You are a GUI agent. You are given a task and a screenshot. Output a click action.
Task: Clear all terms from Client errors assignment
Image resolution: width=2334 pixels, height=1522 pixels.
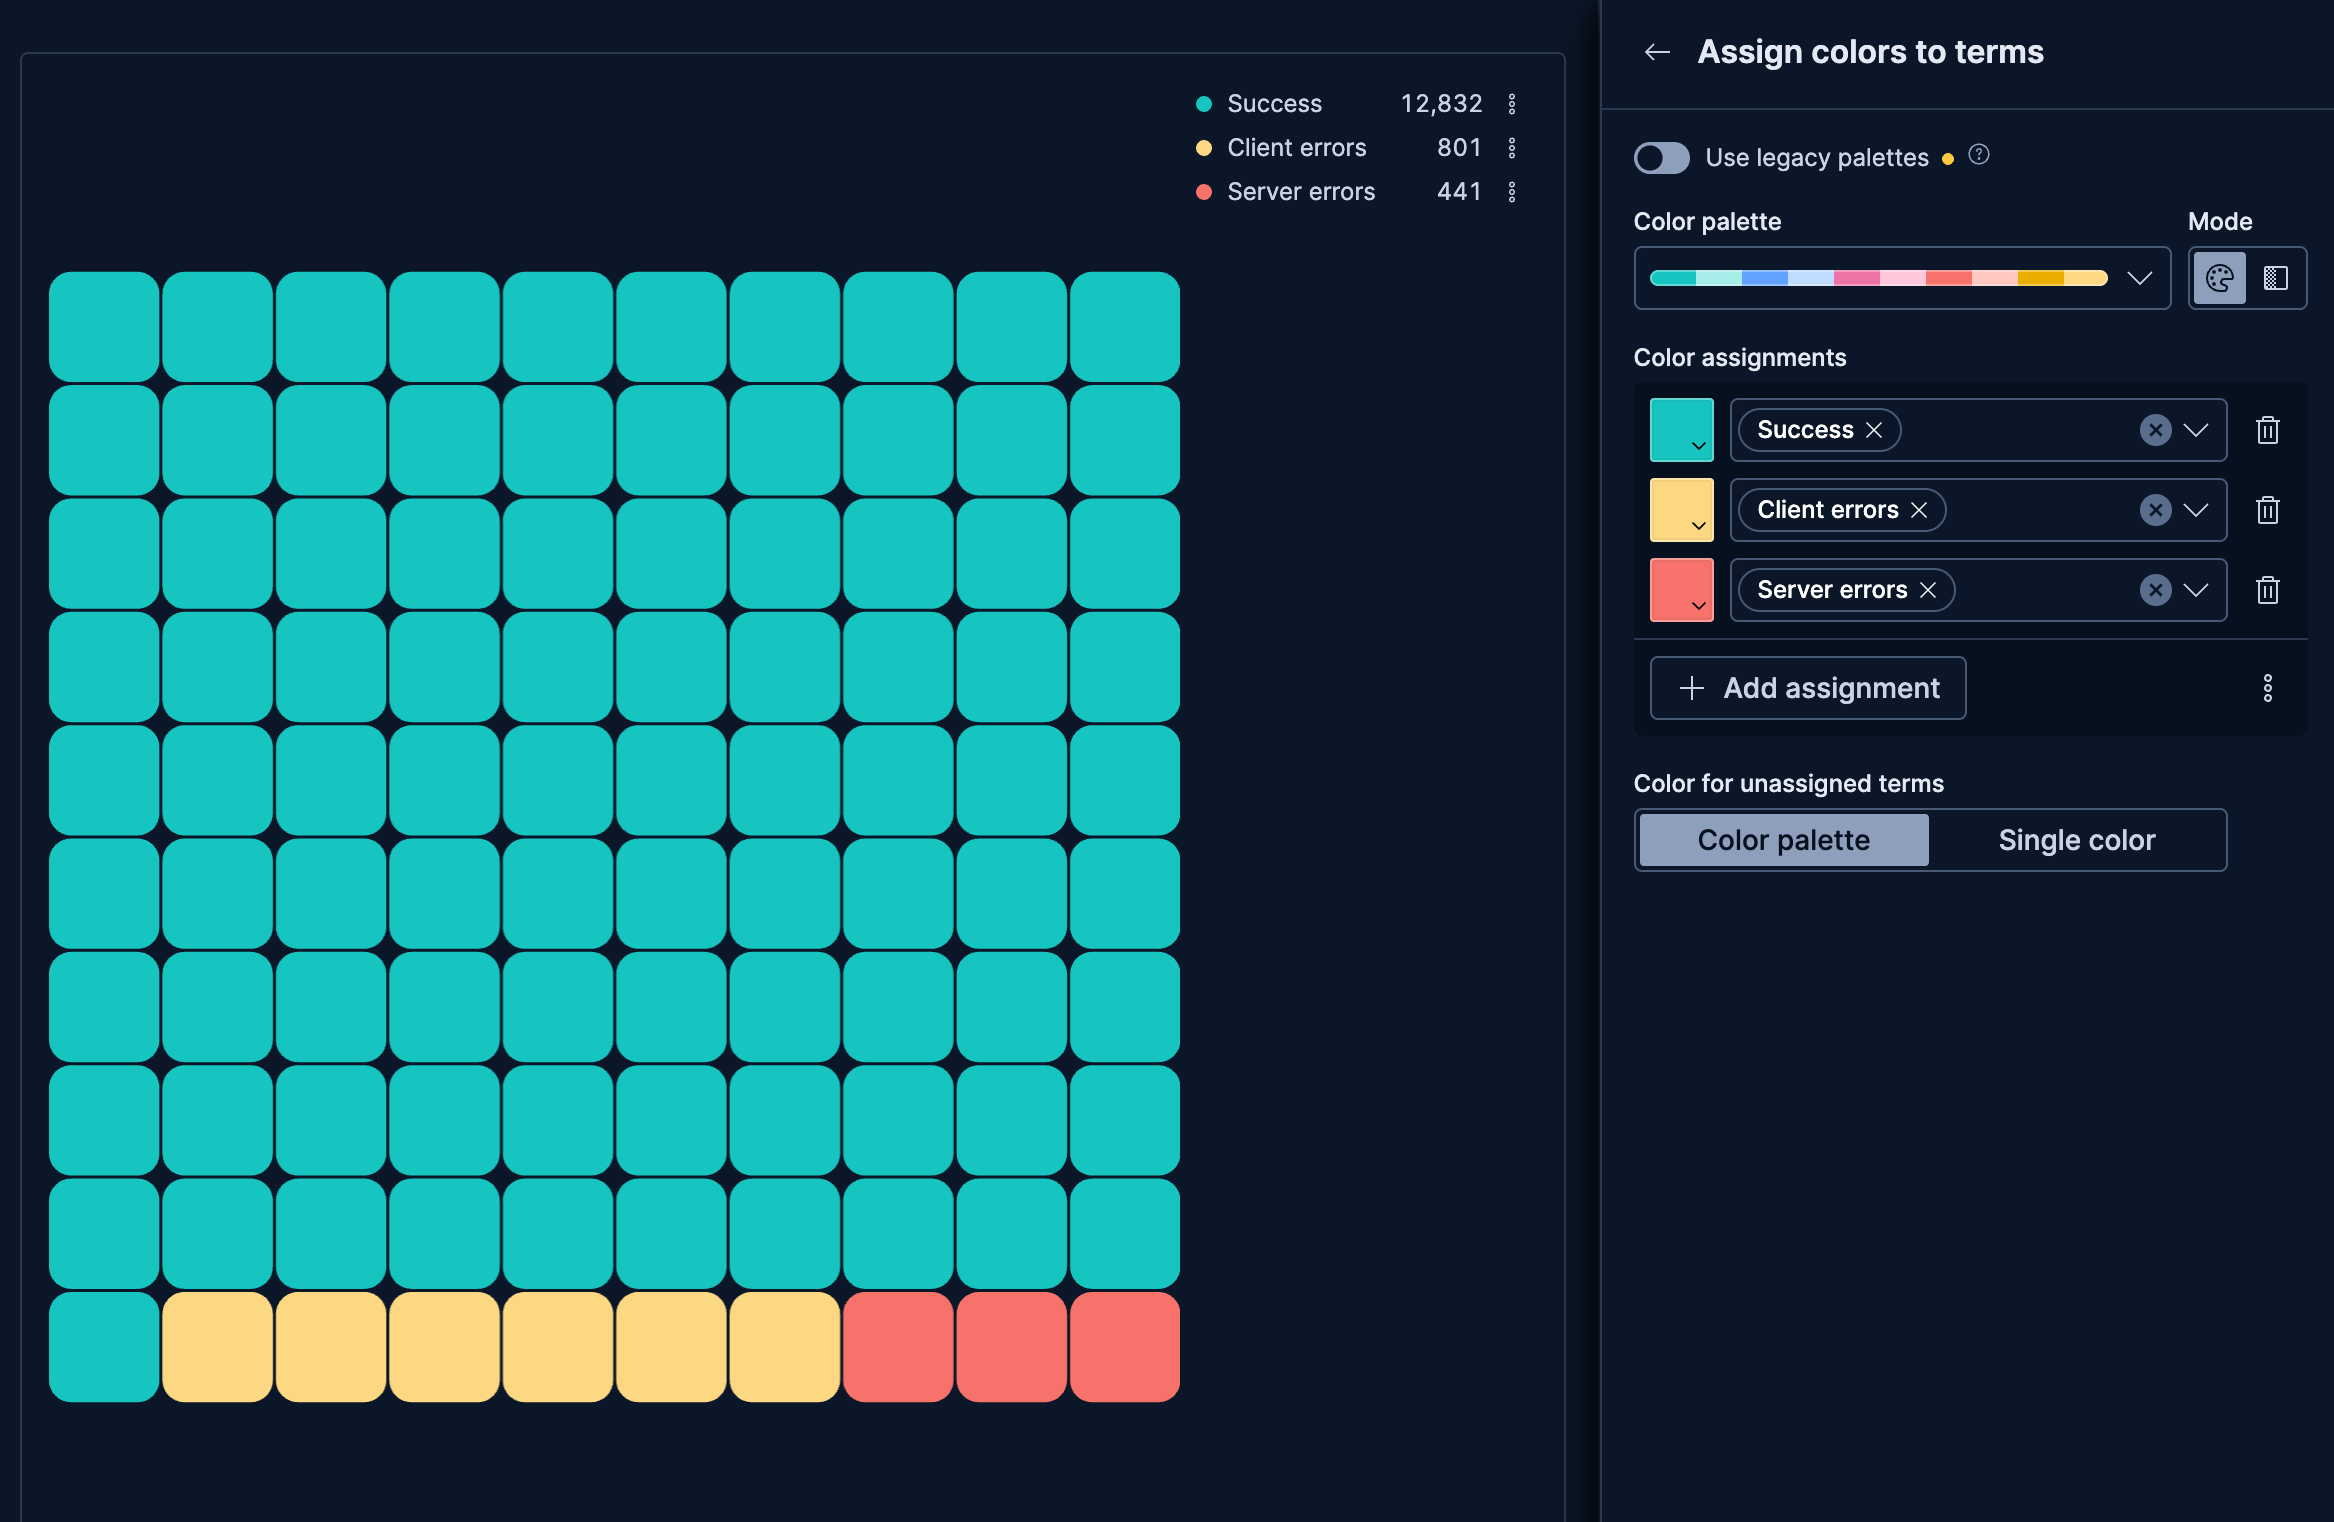coord(2156,510)
